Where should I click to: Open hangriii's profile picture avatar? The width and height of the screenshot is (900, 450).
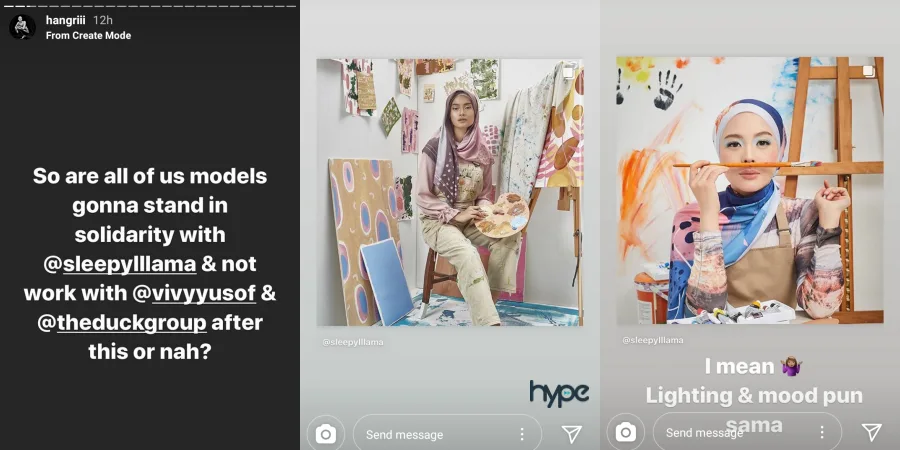tap(22, 27)
